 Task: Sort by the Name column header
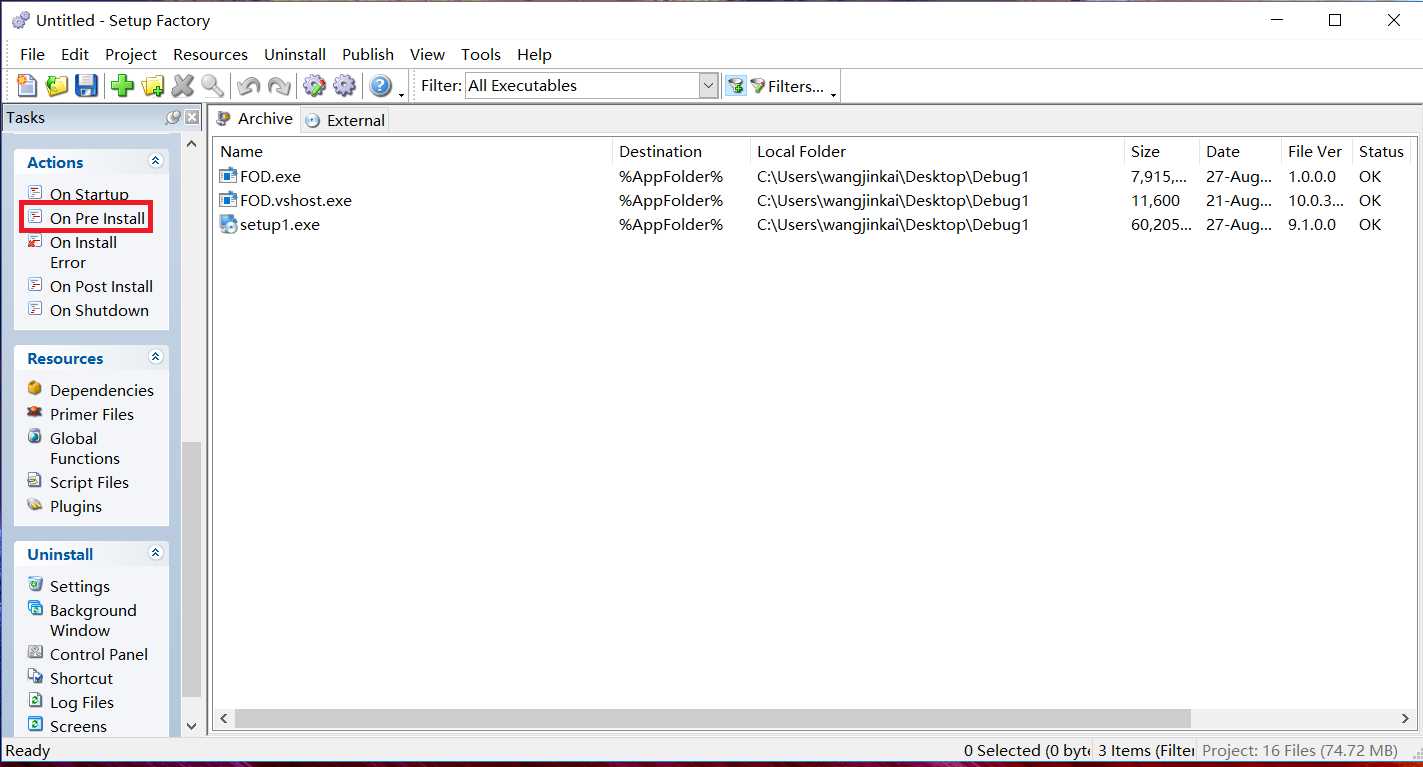coord(413,151)
